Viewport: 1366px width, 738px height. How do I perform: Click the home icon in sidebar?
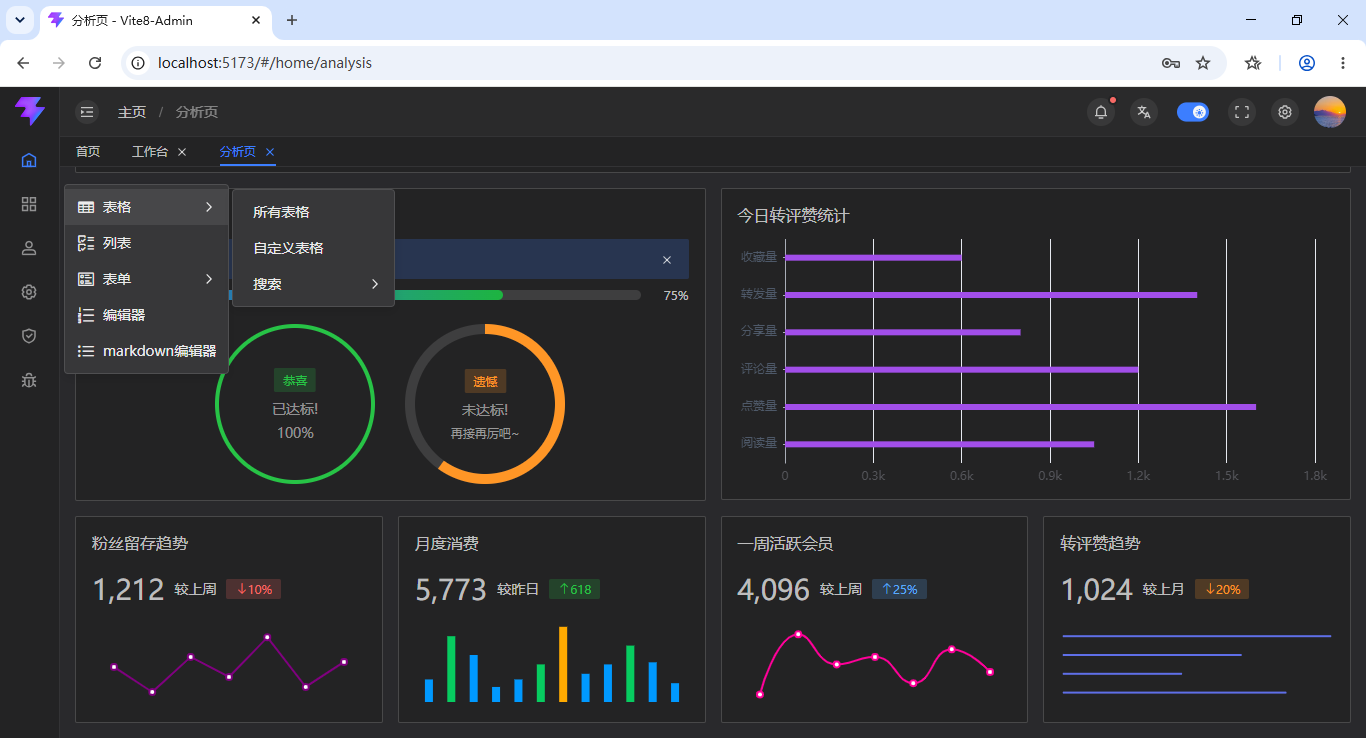29,160
